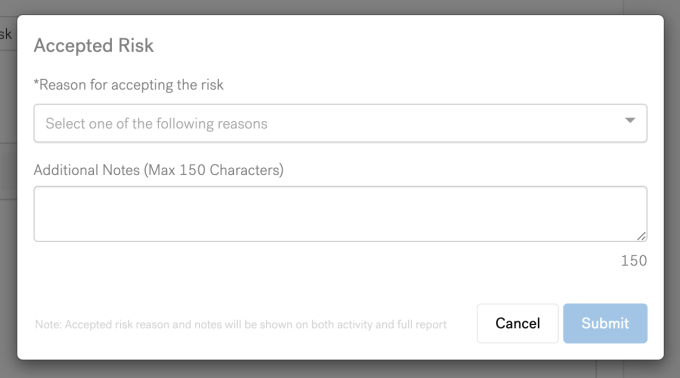The image size is (680, 378).
Task: Expand the reasons combo box list
Action: point(340,123)
